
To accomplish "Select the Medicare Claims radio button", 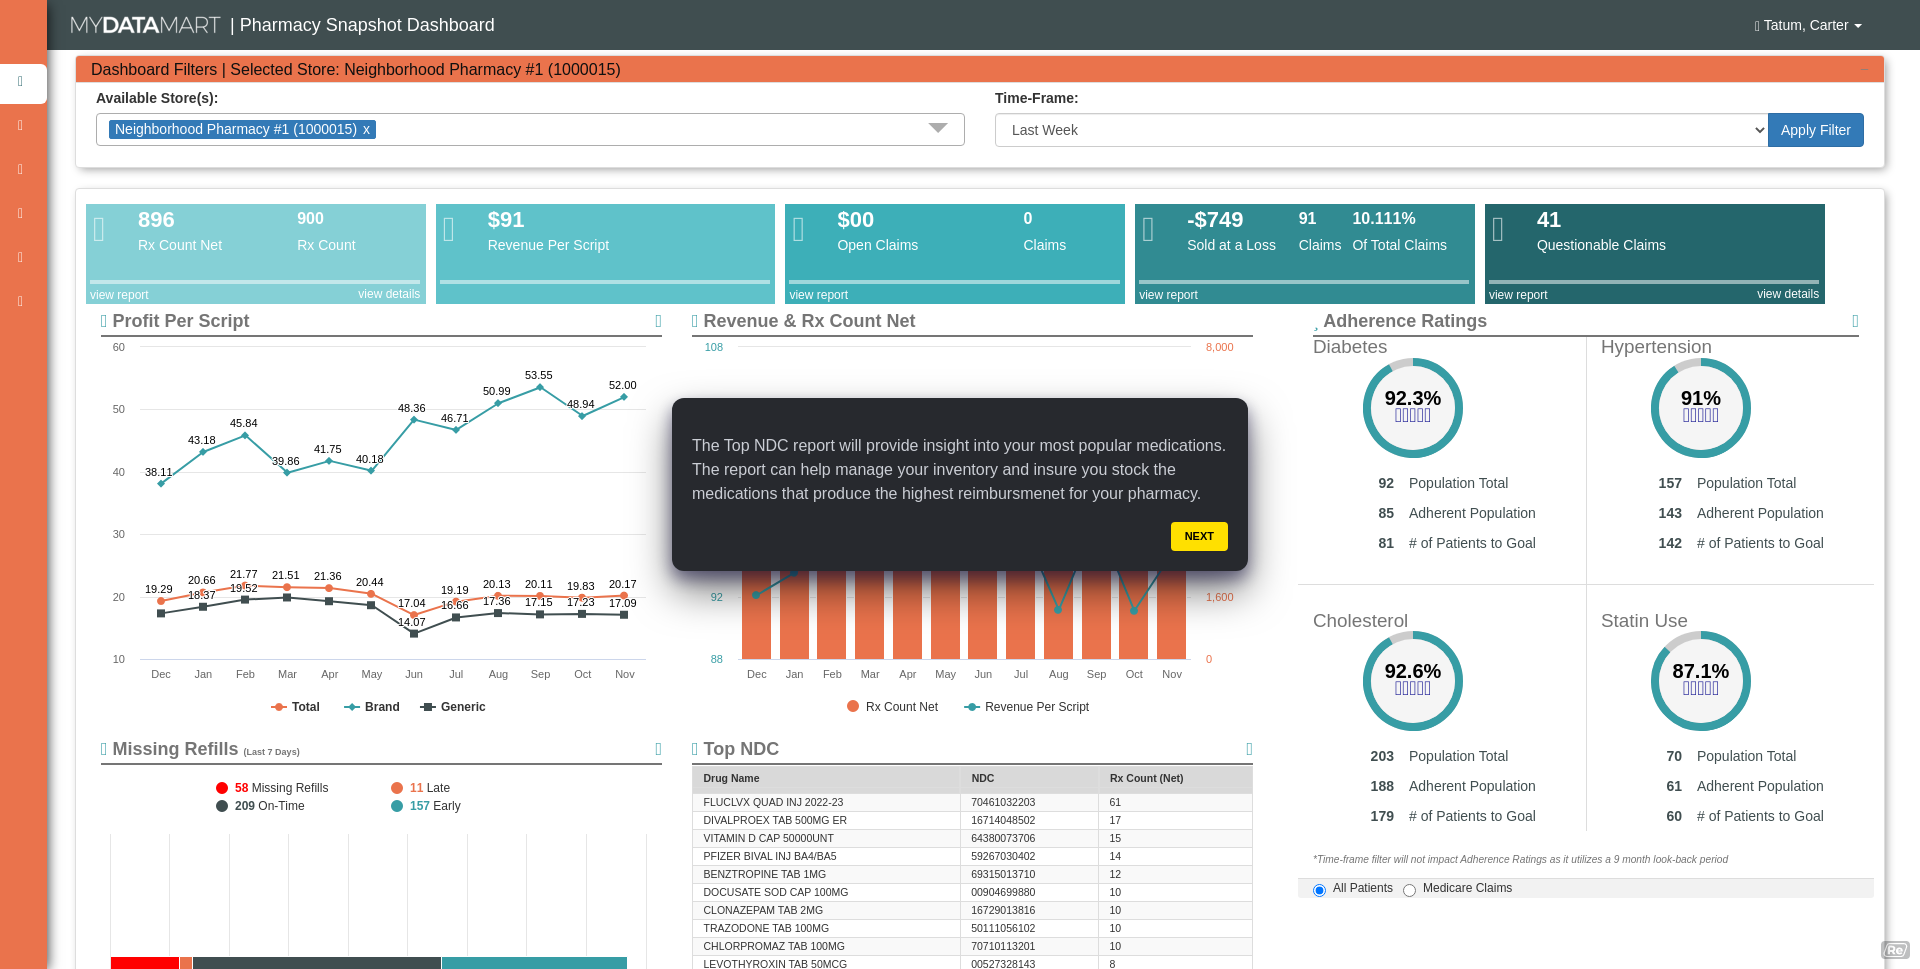I will pos(1409,889).
